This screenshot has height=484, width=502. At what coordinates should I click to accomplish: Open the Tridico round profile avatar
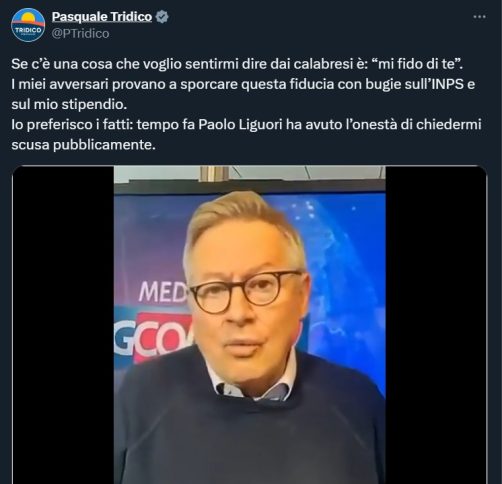[28, 25]
